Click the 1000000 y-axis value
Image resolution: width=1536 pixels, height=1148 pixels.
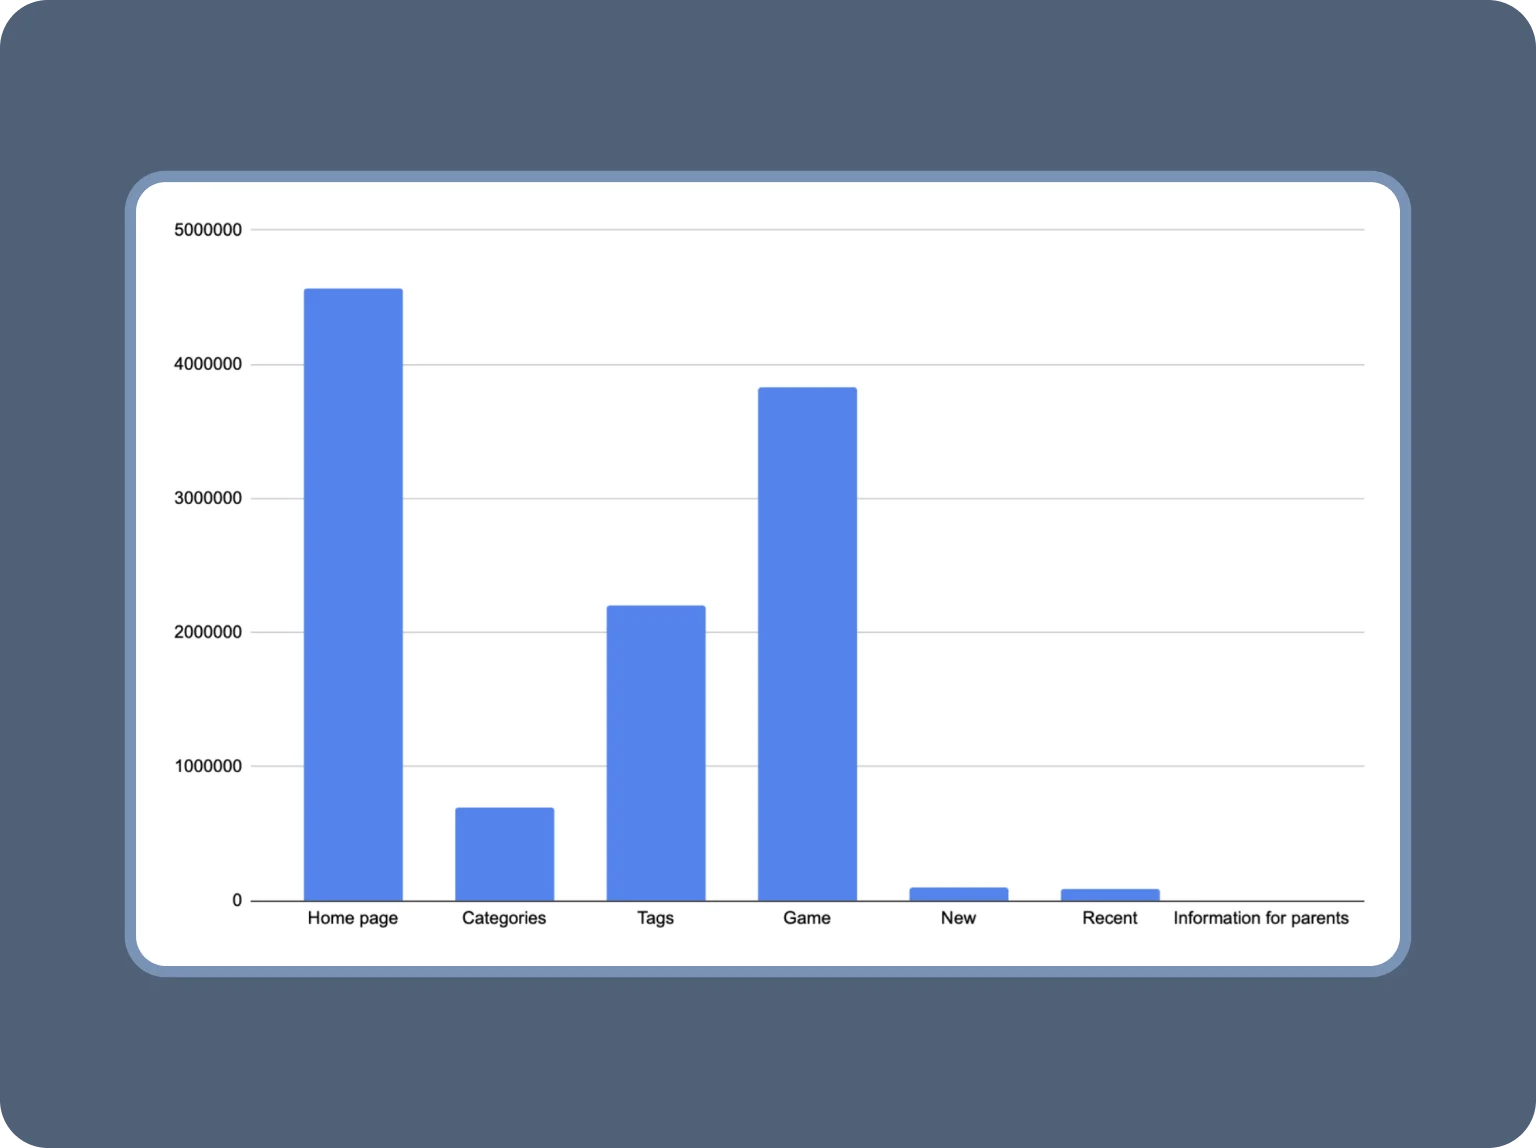pyautogui.click(x=208, y=766)
